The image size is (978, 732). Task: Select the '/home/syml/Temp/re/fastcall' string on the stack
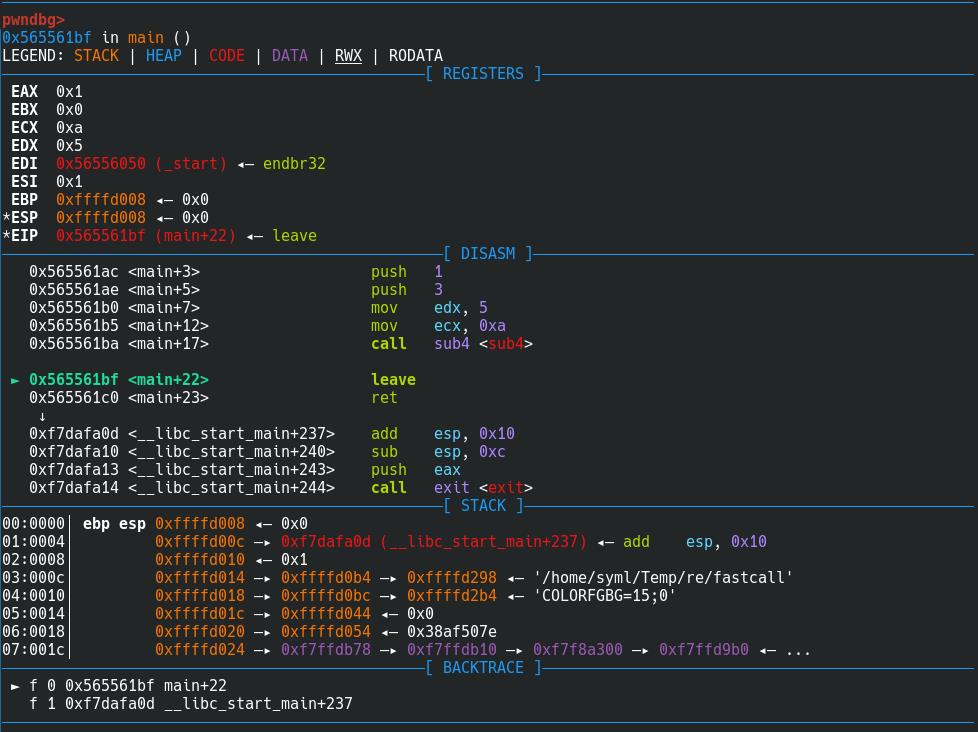pyautogui.click(x=663, y=578)
